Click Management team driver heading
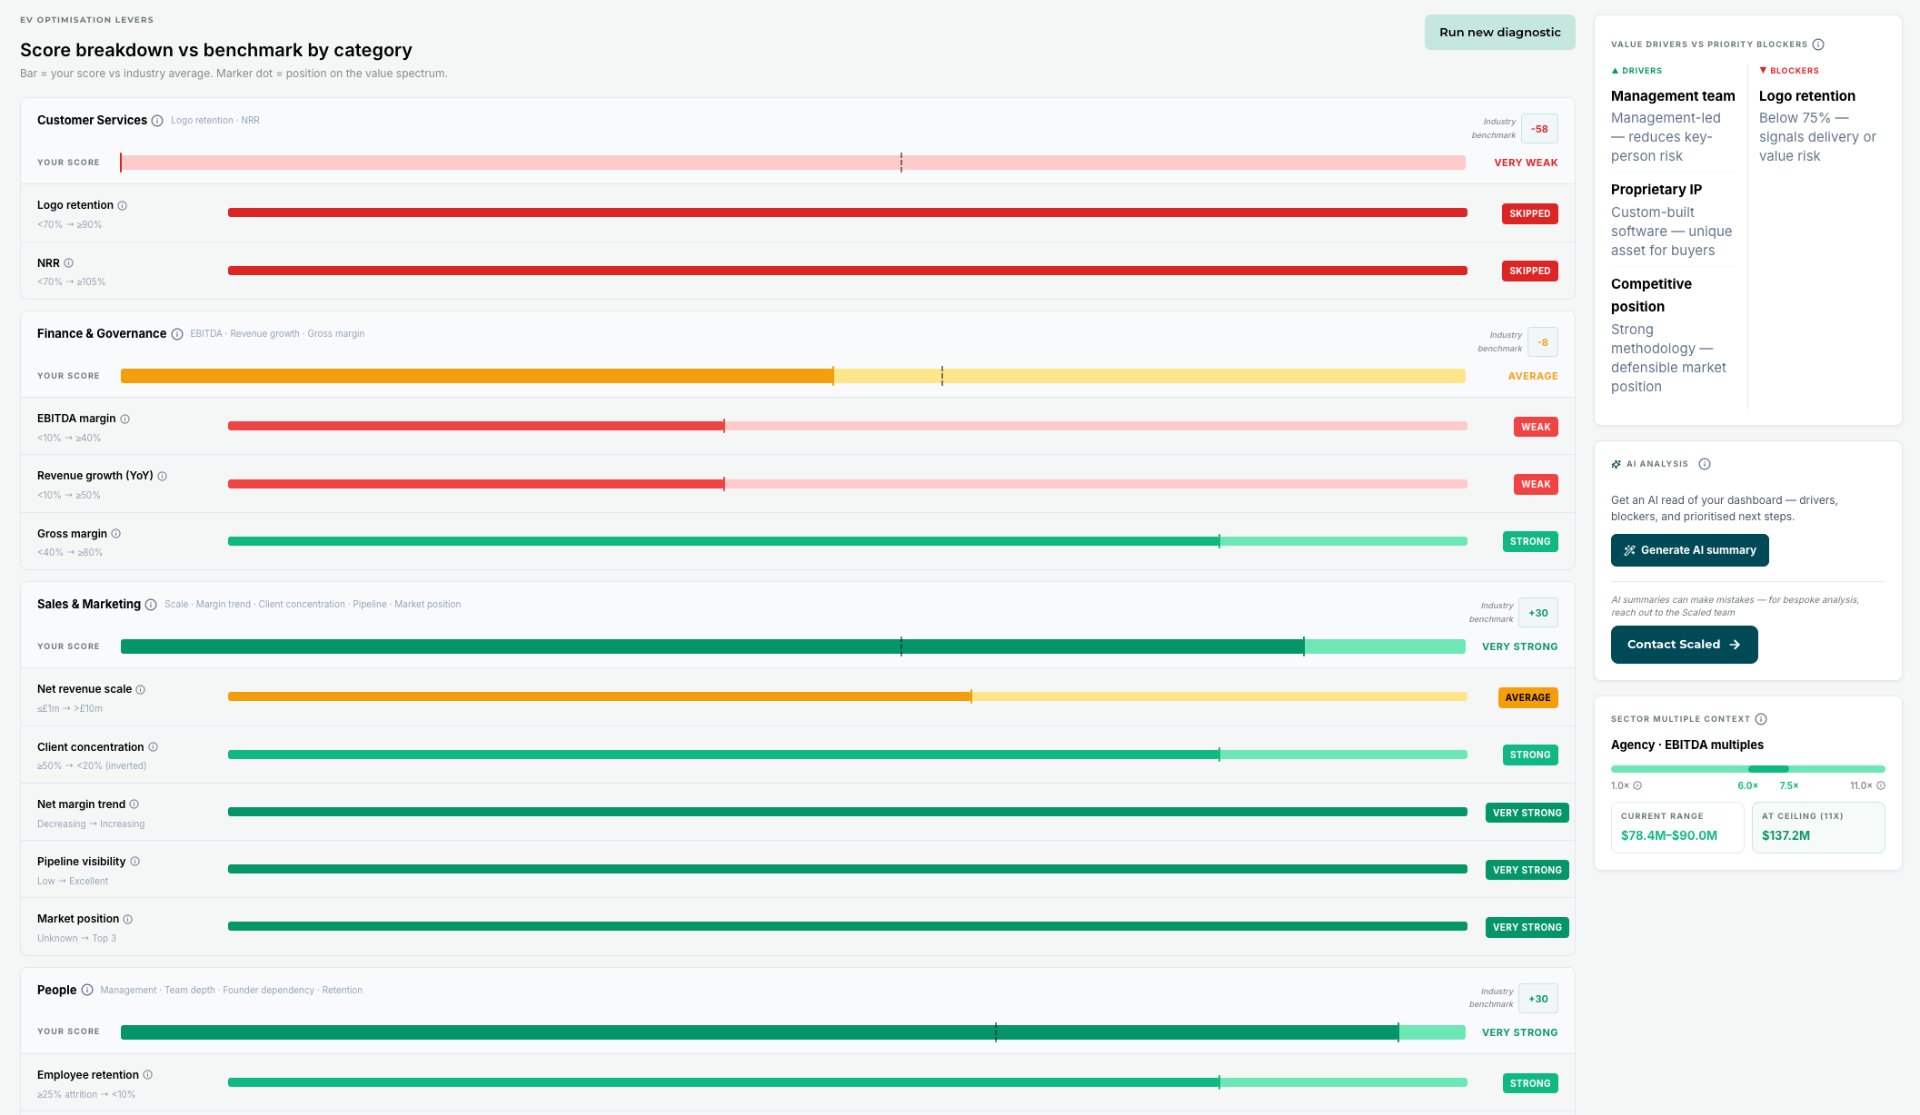Image resolution: width=1920 pixels, height=1115 pixels. point(1673,96)
